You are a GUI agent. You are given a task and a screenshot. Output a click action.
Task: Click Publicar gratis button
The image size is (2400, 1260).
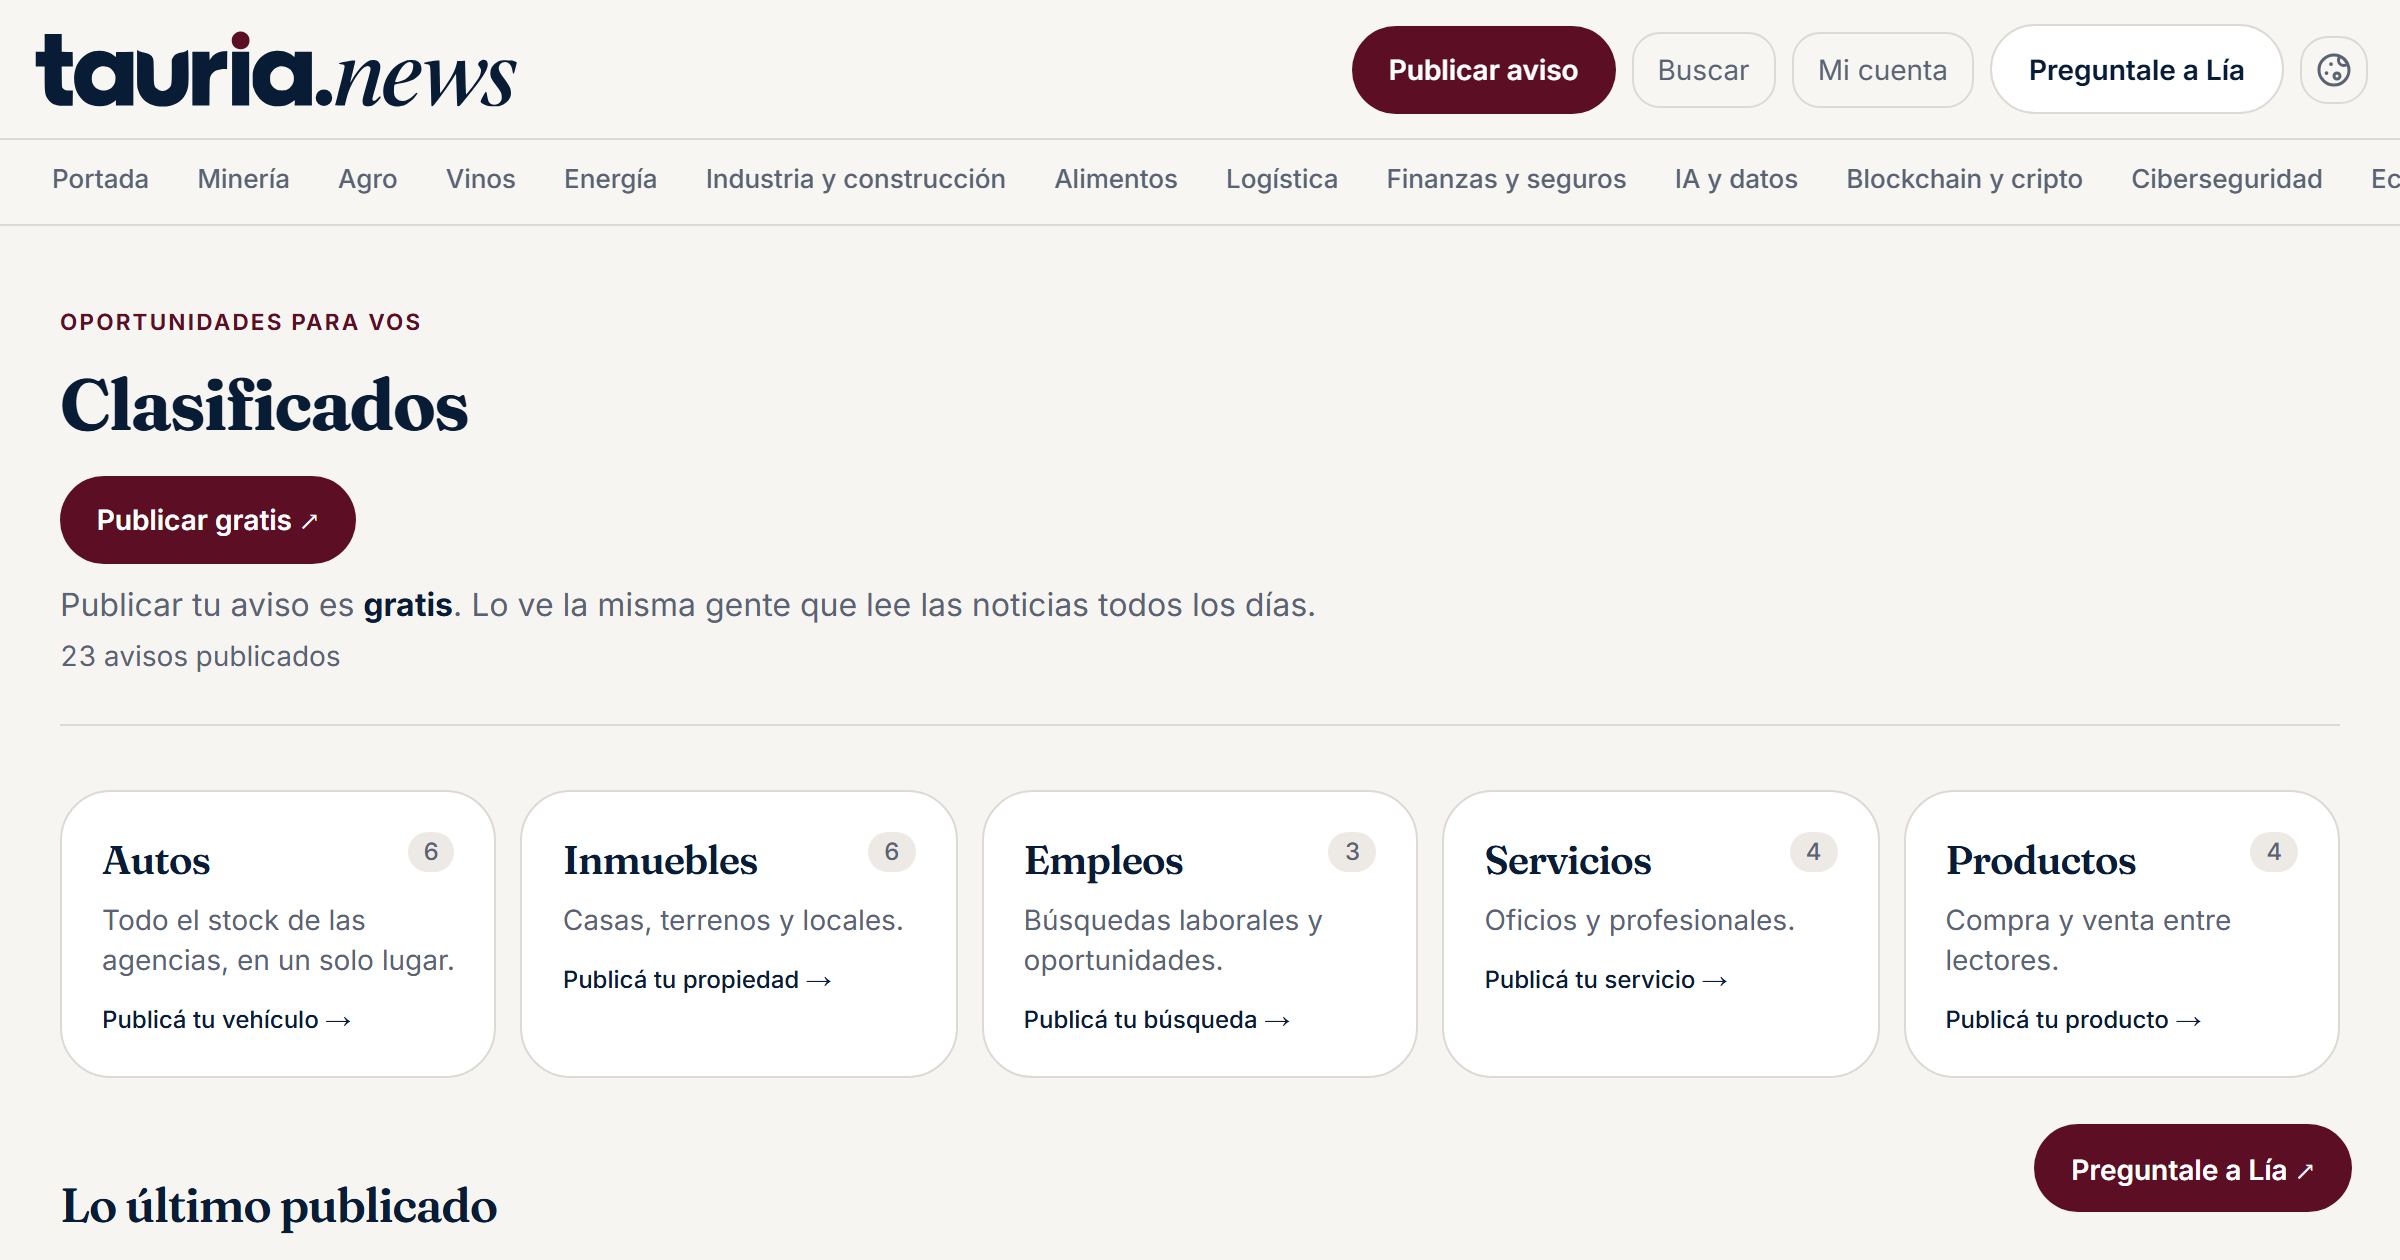208,520
